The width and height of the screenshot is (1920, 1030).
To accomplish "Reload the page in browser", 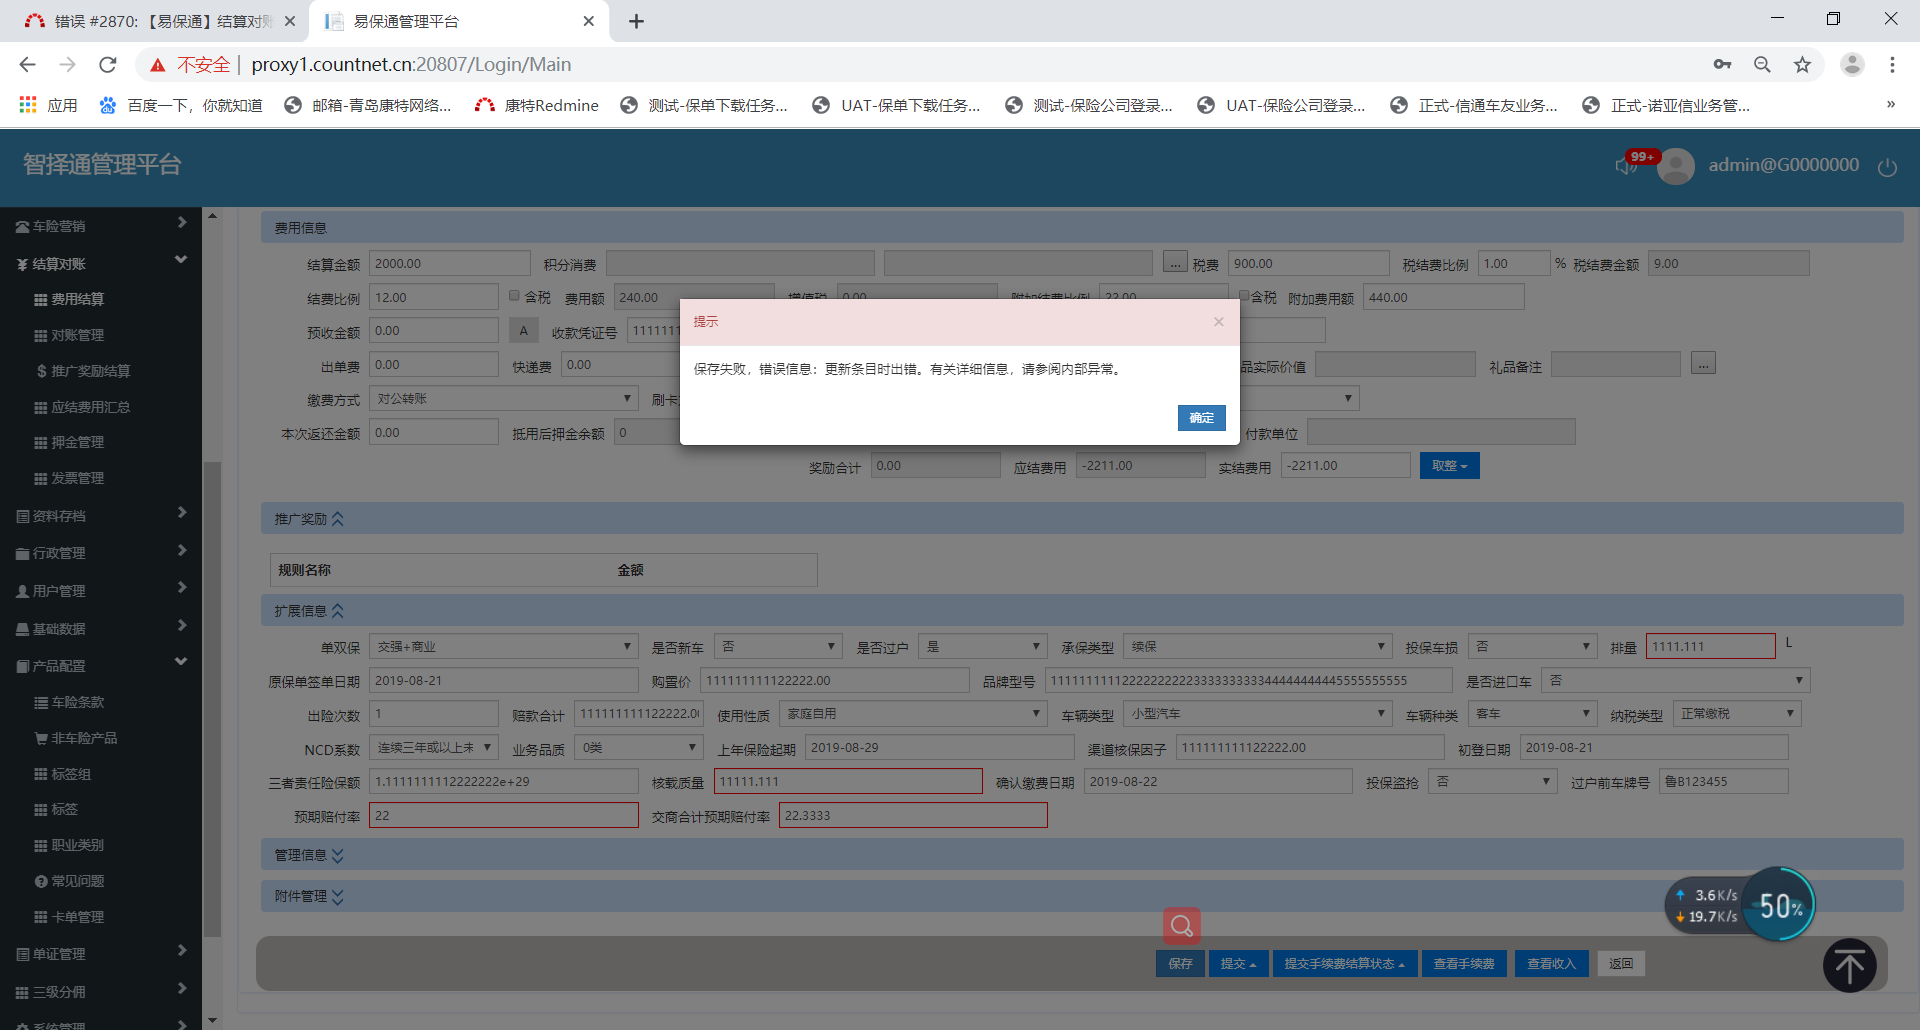I will 108,65.
